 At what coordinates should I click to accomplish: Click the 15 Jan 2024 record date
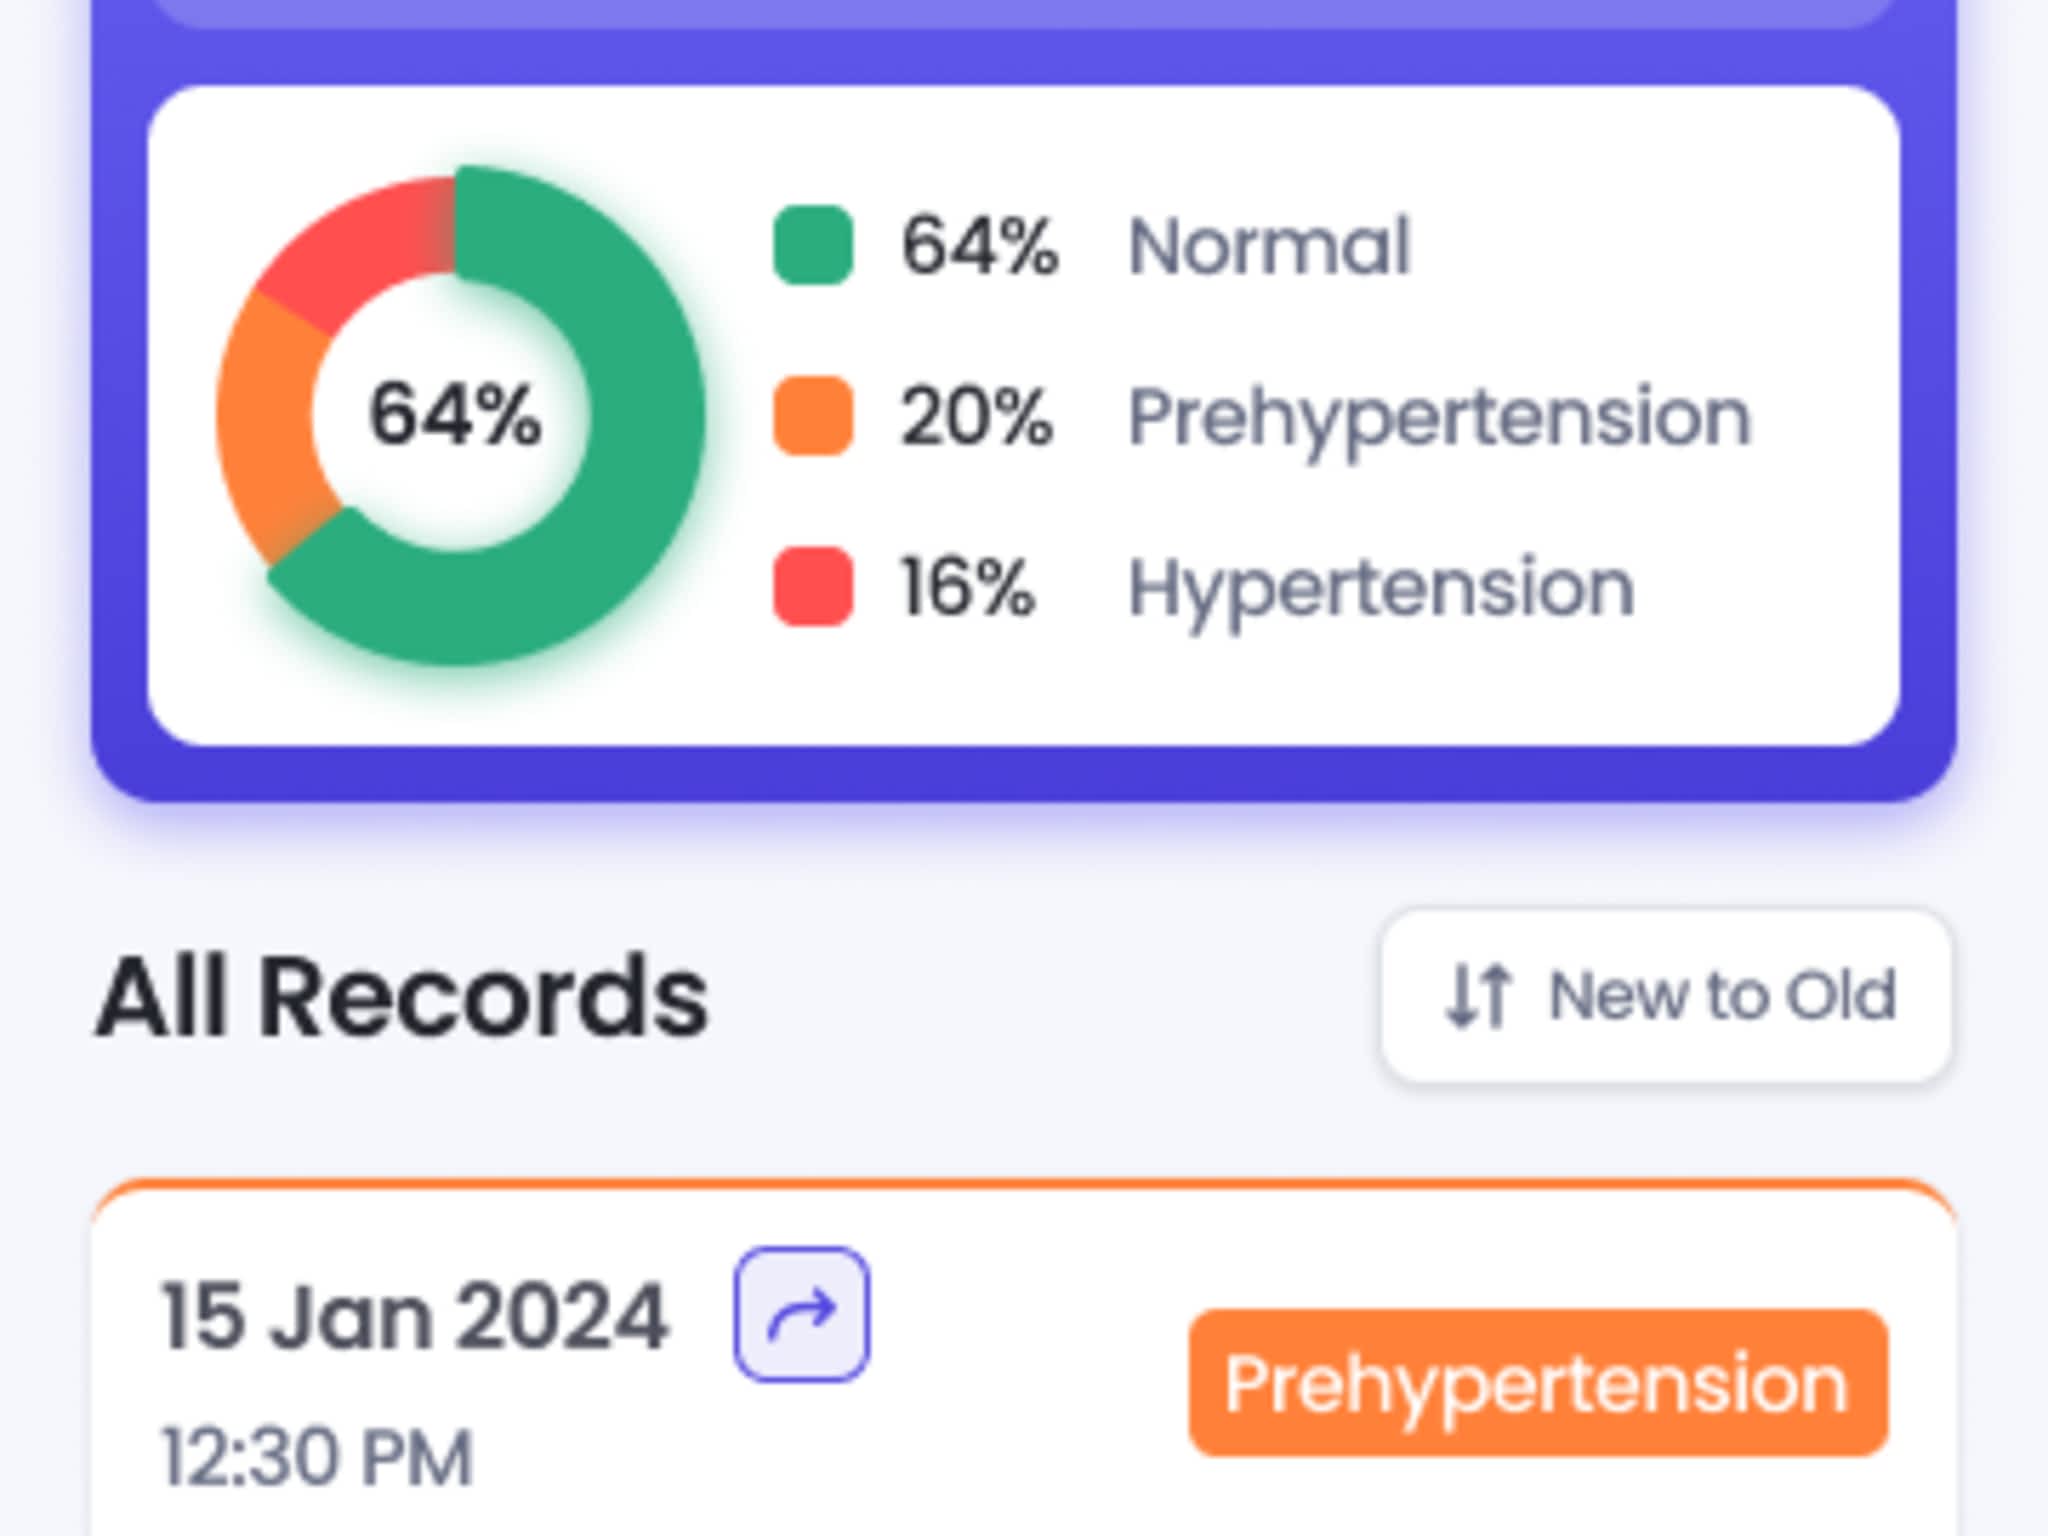click(415, 1317)
